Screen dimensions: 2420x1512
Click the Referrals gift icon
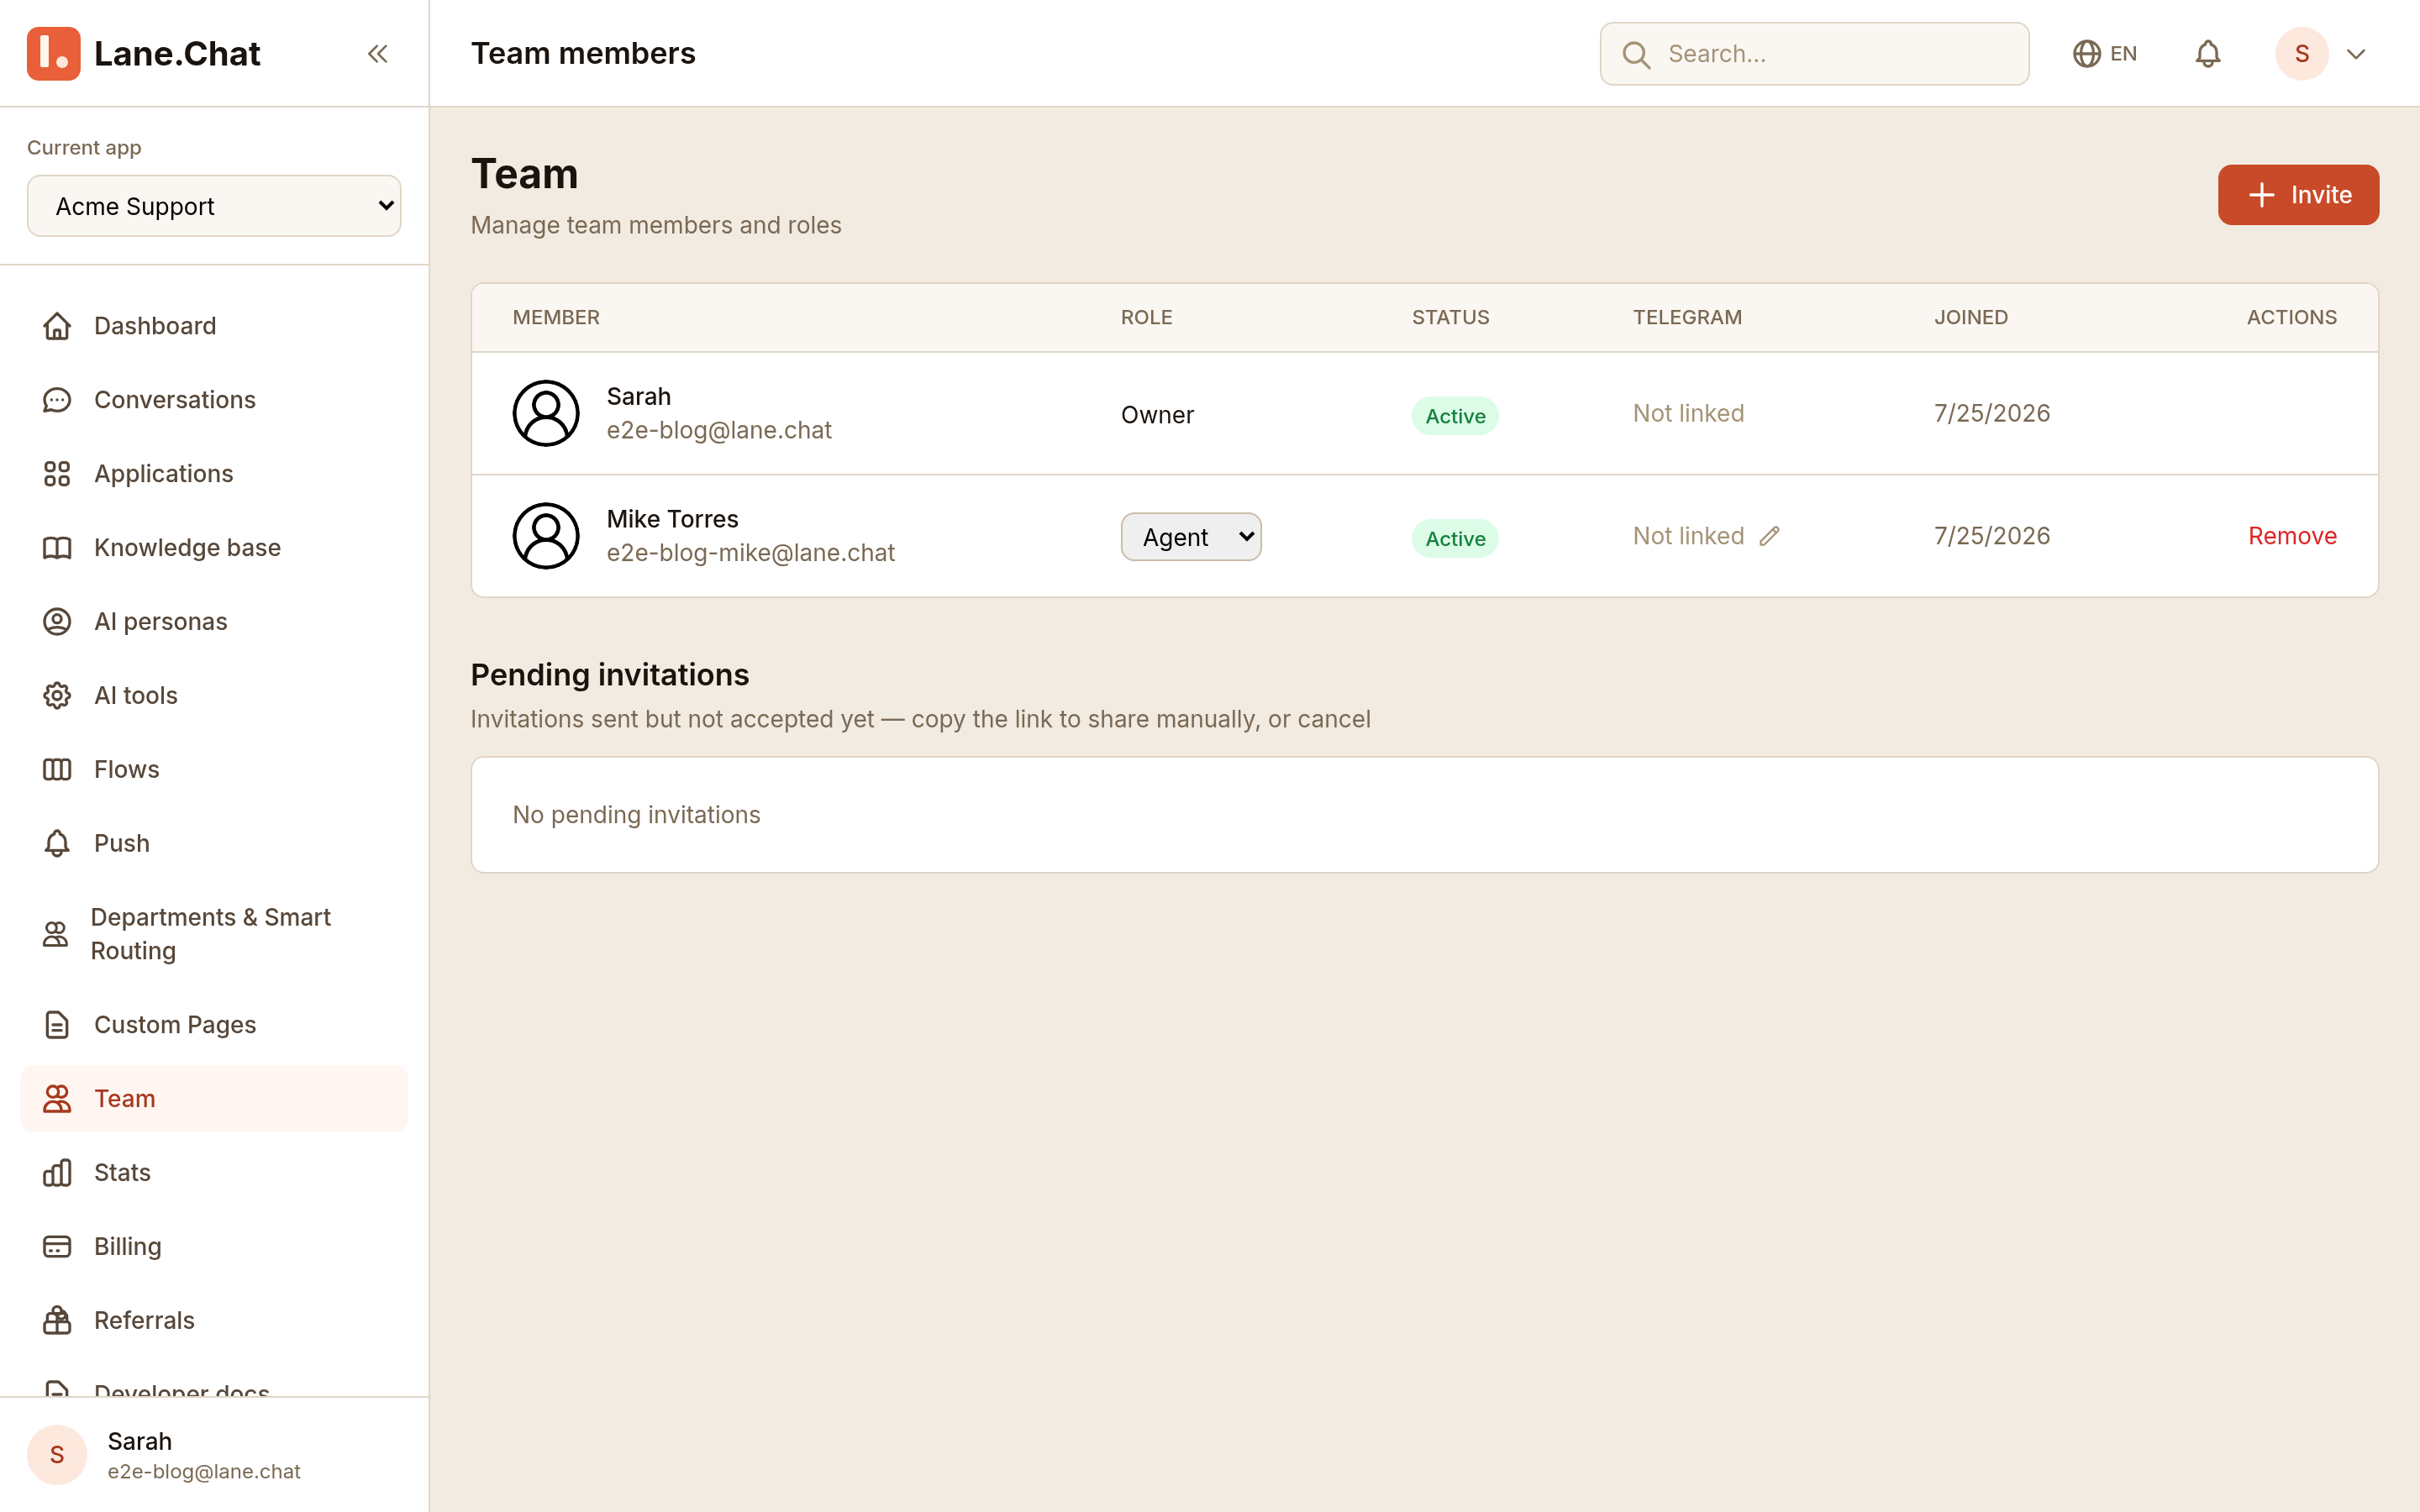click(x=57, y=1321)
